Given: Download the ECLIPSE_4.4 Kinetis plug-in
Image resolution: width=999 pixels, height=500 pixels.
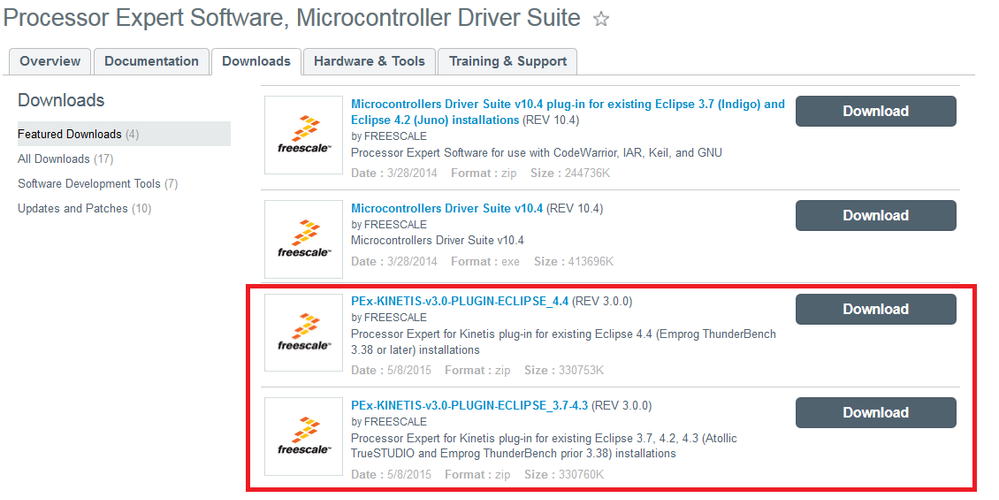Looking at the screenshot, I should [875, 309].
